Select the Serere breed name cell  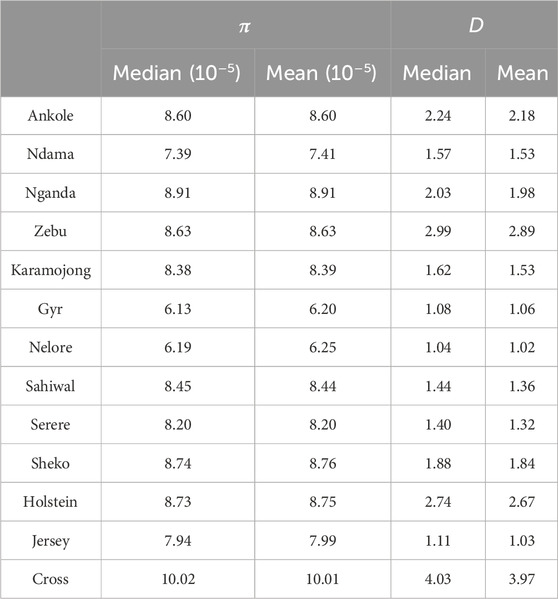(x=50, y=424)
